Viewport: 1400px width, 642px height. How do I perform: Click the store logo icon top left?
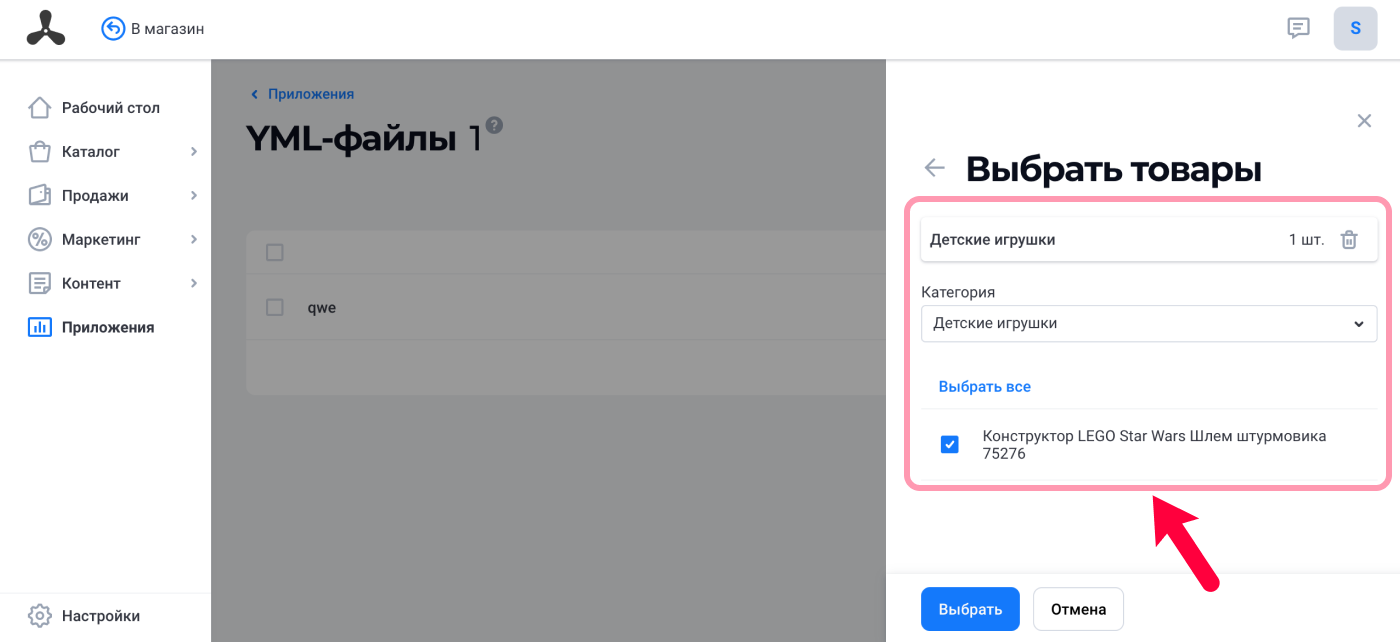46,29
